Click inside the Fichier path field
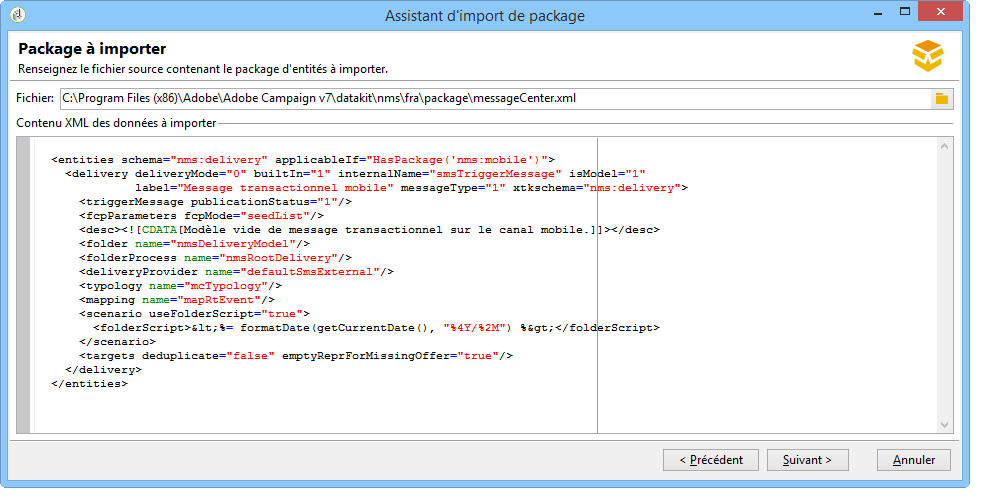Image resolution: width=983 pixels, height=500 pixels. 495,98
